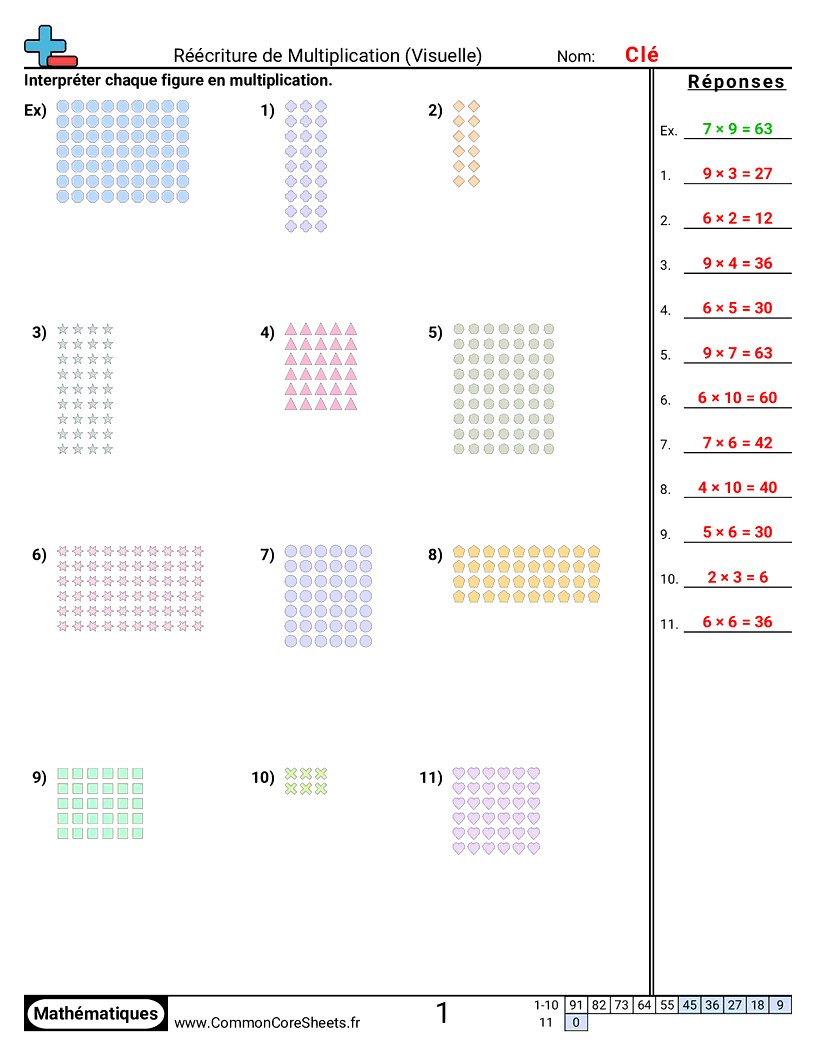The height and width of the screenshot is (1056, 816).
Task: Click the Mathématiques badge in the footer
Action: point(95,1014)
